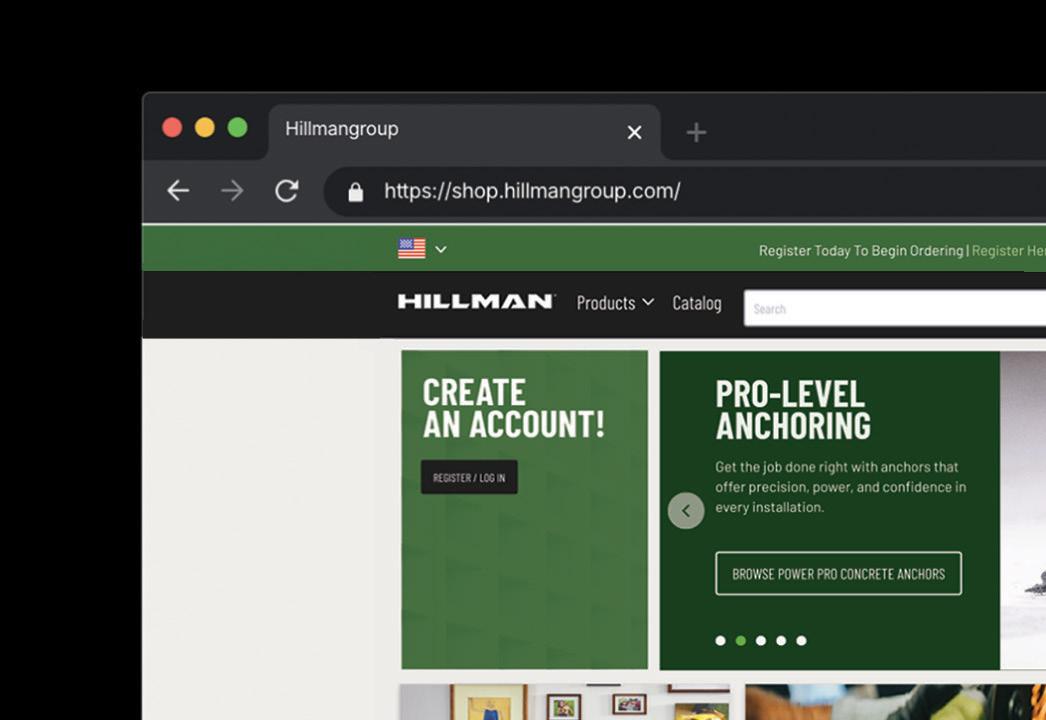This screenshot has width=1046, height=720.
Task: Select the second green carousel dot
Action: tap(740, 641)
